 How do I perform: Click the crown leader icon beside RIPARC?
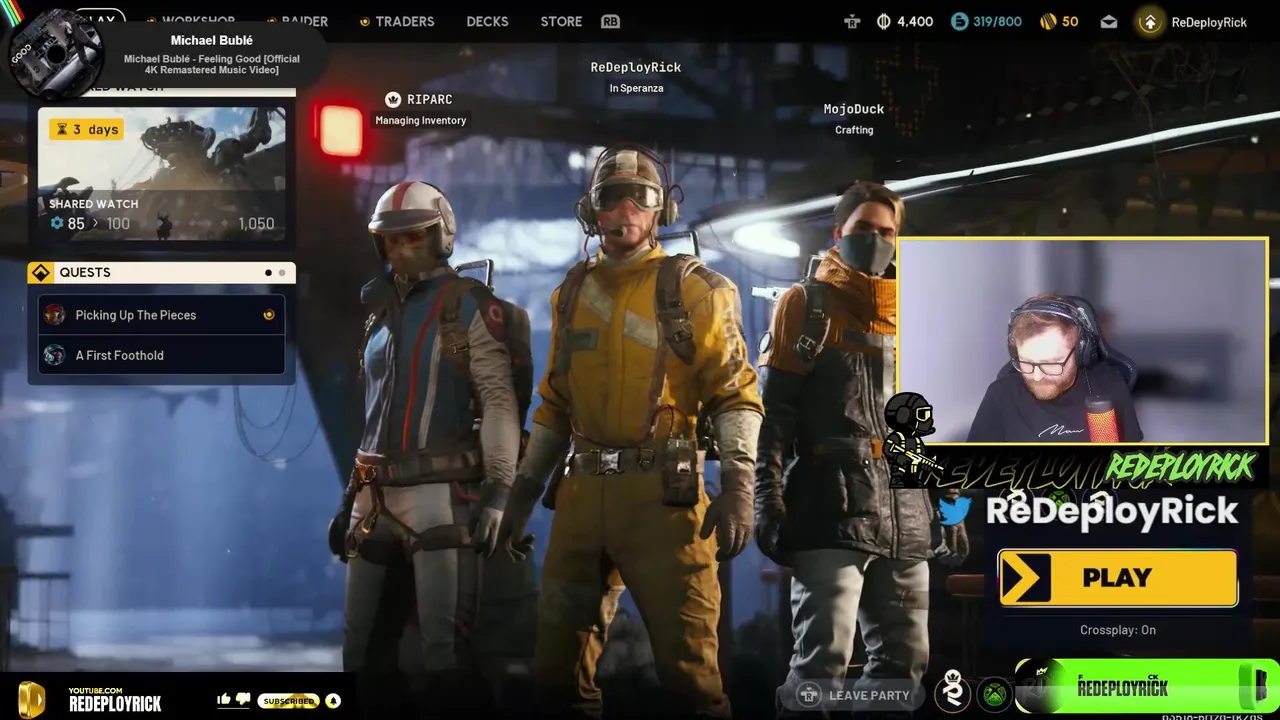click(393, 99)
